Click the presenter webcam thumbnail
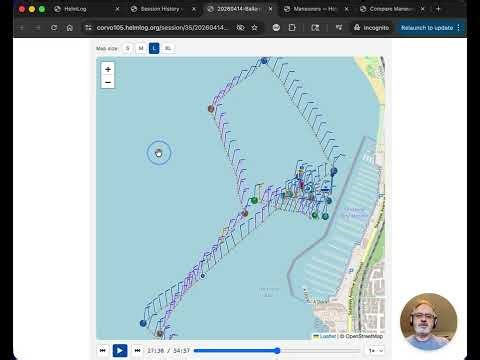The image size is (480, 360). click(x=428, y=321)
